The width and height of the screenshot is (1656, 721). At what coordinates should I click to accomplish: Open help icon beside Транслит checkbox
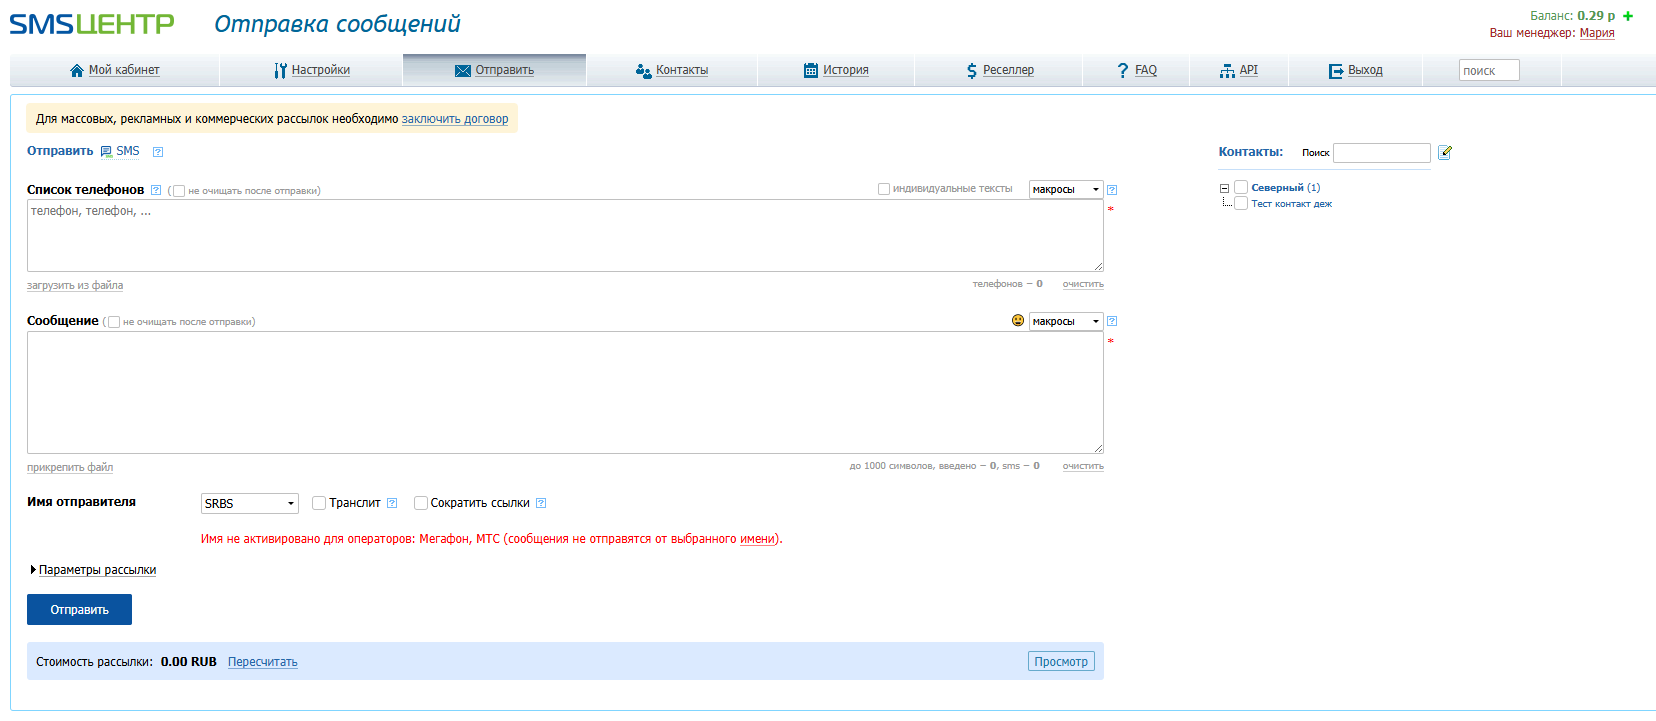tap(392, 503)
